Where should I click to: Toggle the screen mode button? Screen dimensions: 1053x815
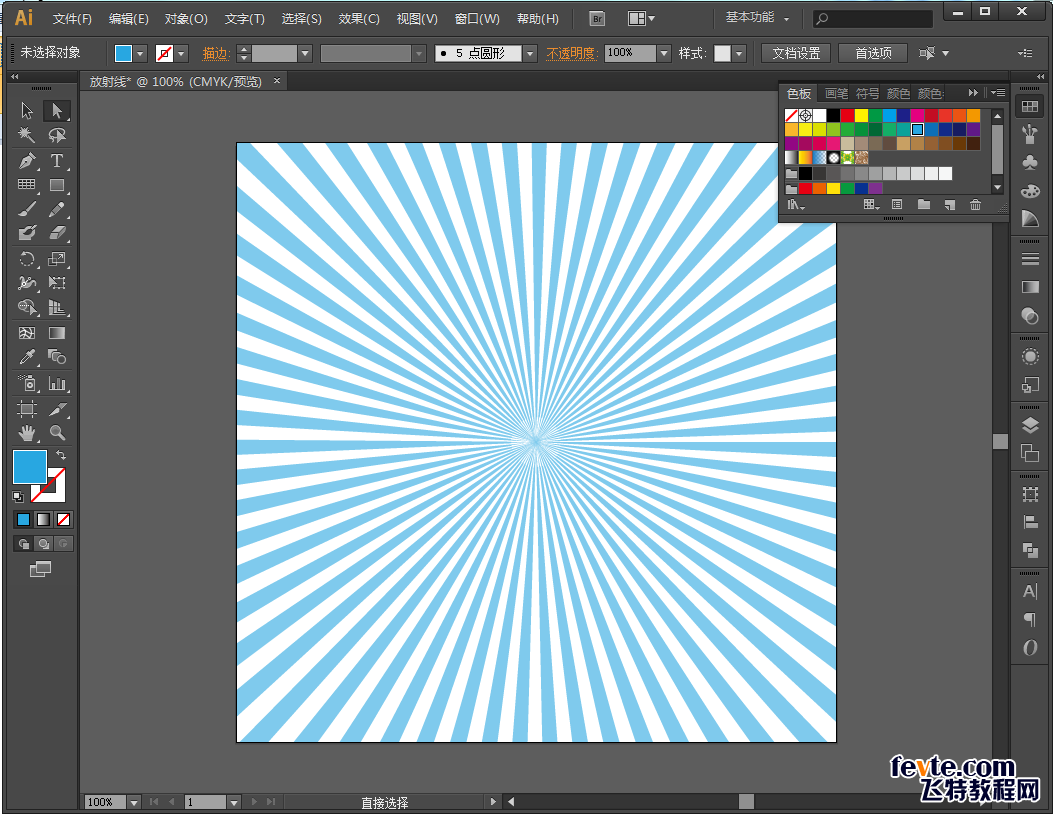click(40, 569)
